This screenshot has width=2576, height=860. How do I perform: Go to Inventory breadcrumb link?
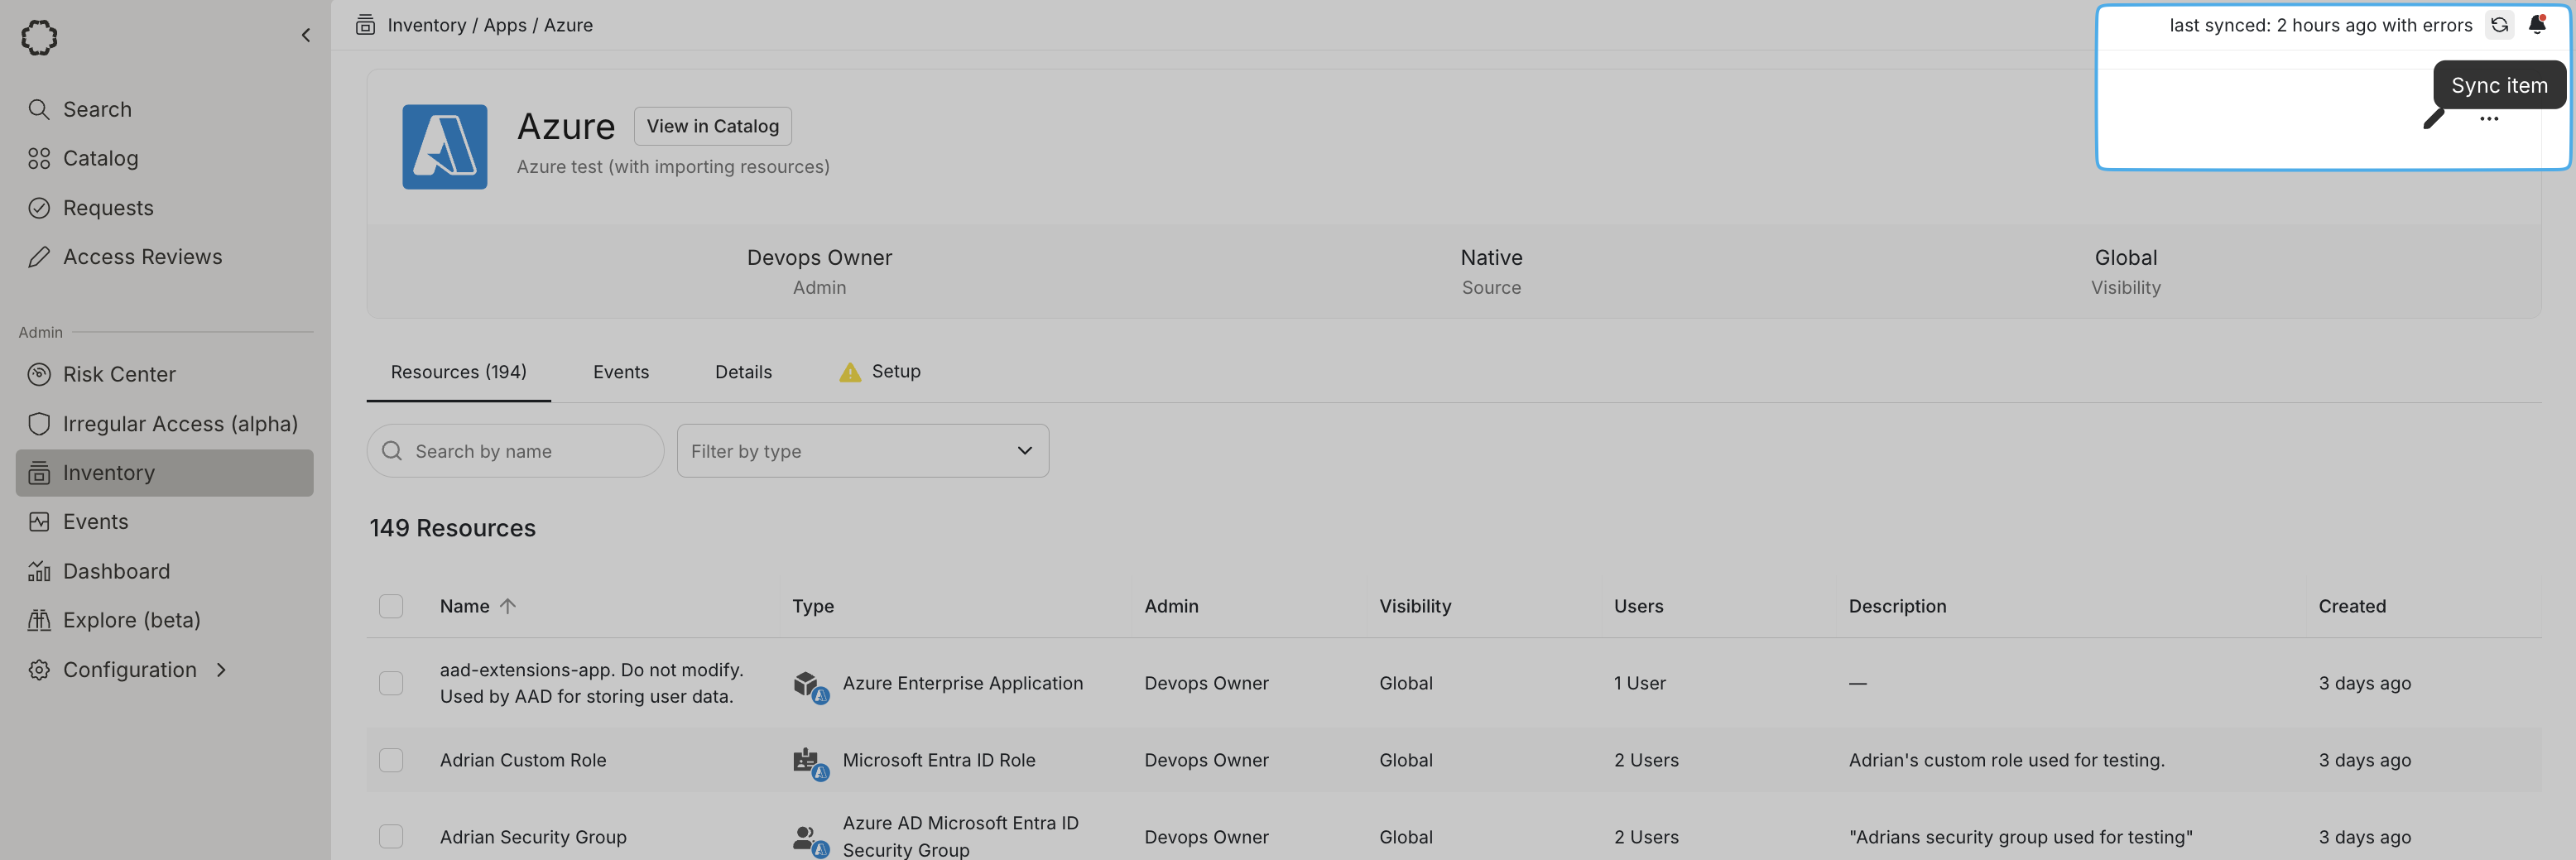tap(426, 25)
